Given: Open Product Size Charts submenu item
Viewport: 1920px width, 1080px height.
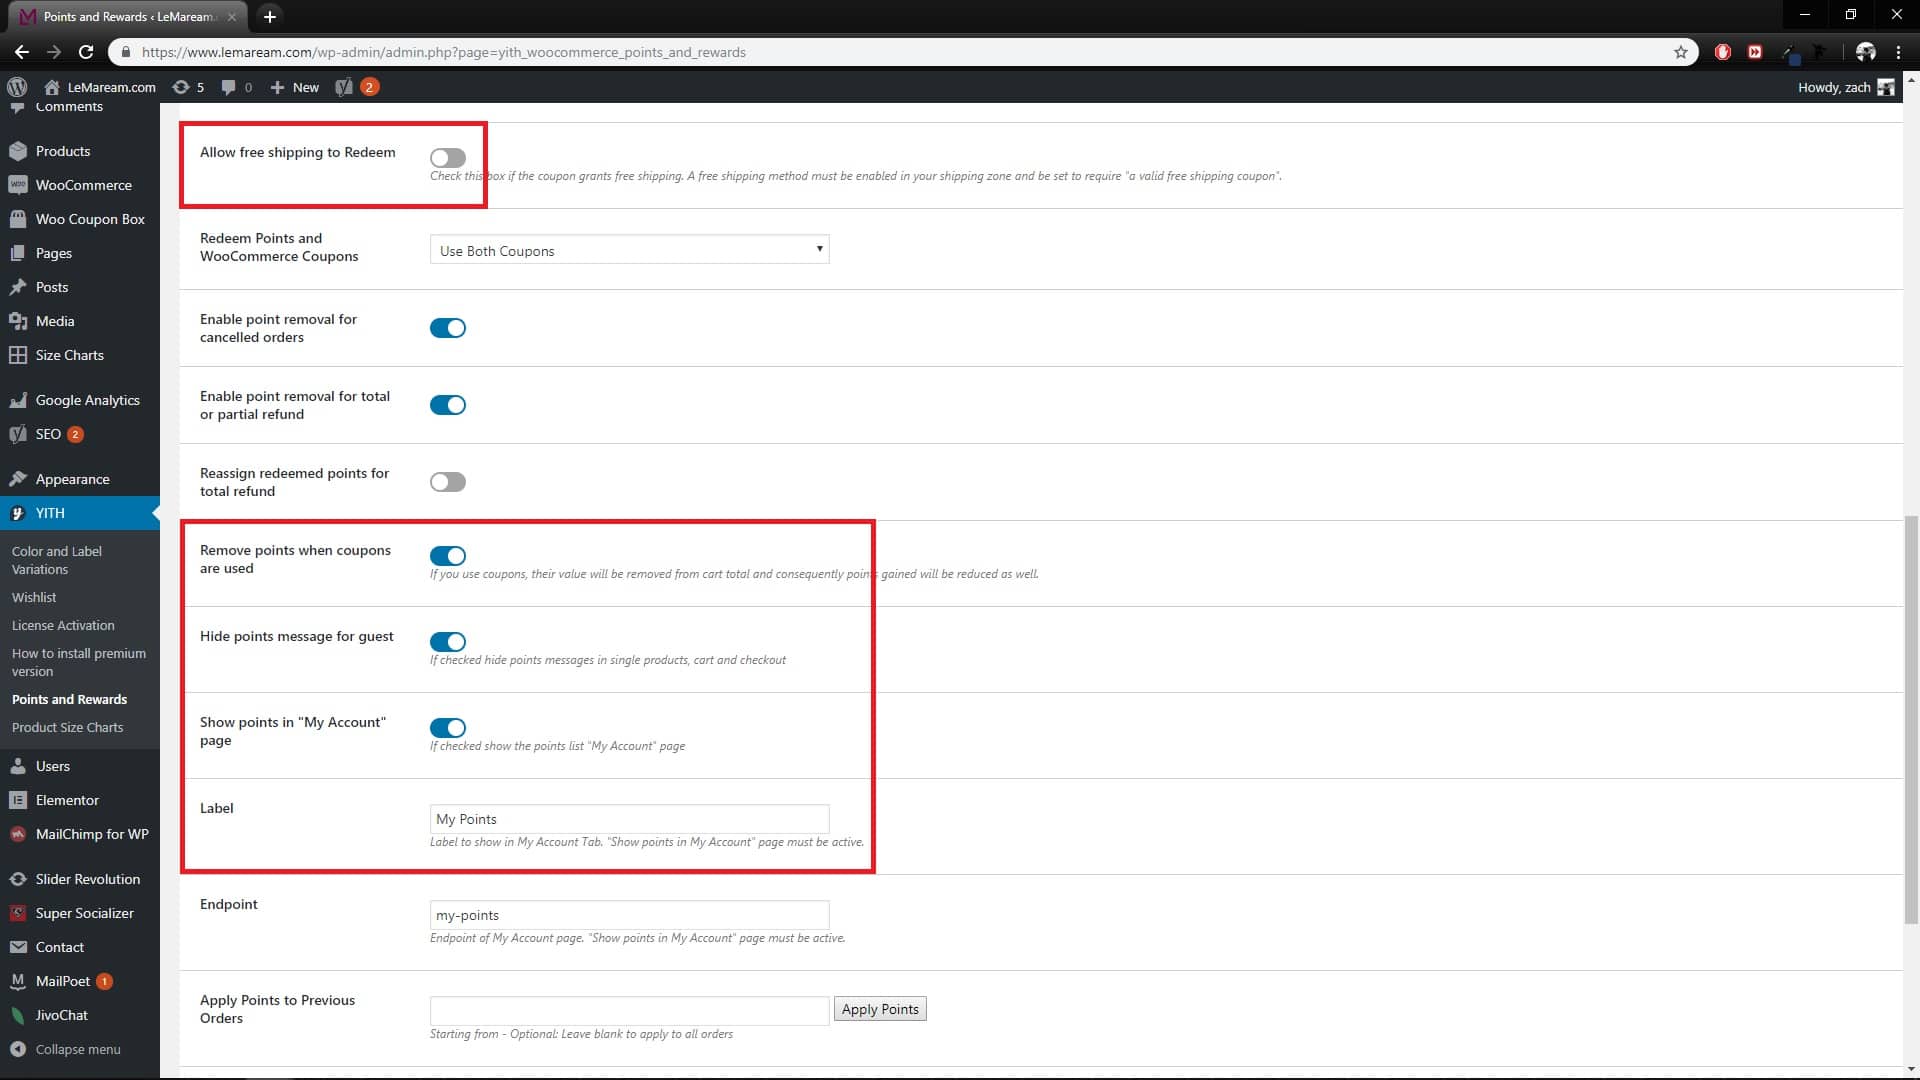Looking at the screenshot, I should (67, 728).
